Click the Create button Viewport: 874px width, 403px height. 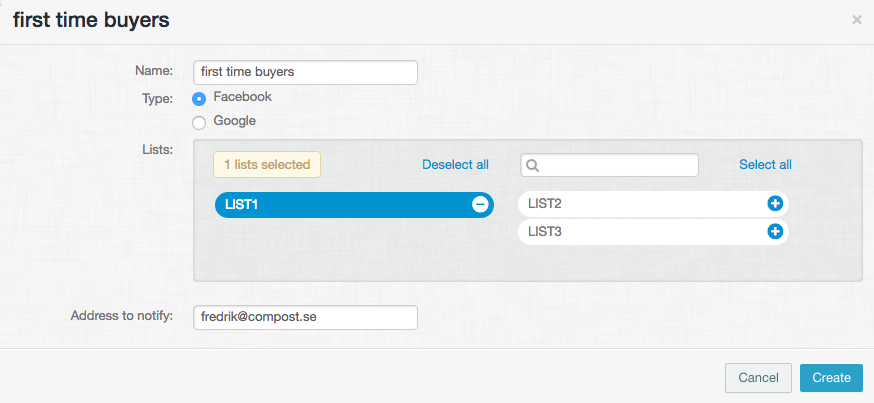(x=831, y=378)
